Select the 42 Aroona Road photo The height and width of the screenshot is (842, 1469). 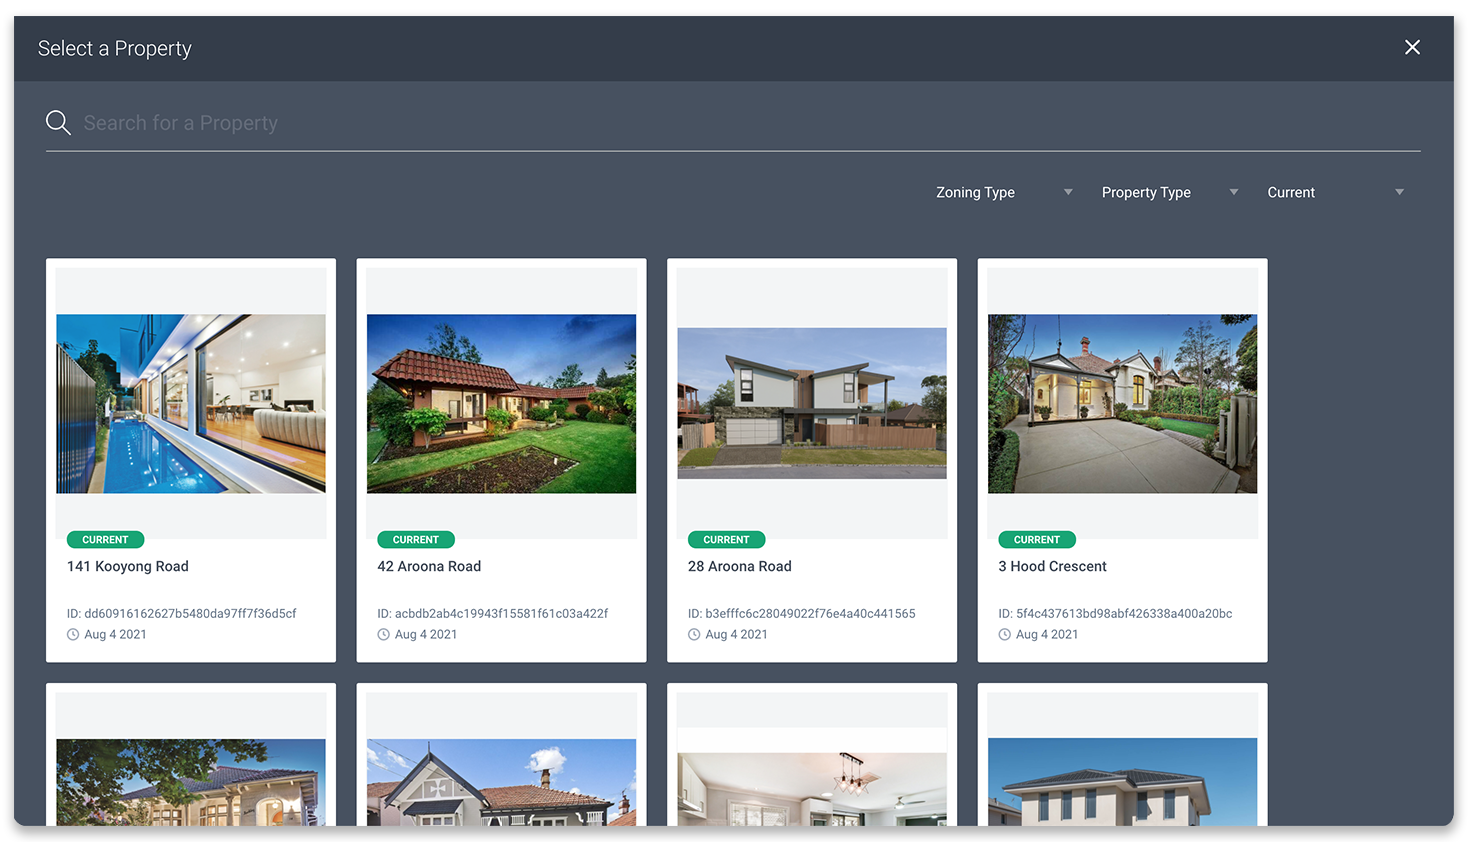pos(501,404)
